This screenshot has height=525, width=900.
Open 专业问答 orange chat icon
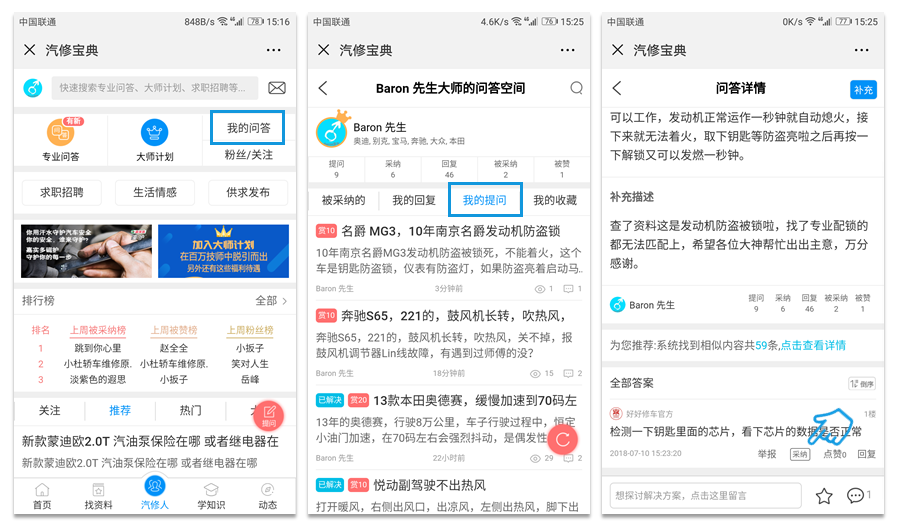click(61, 133)
